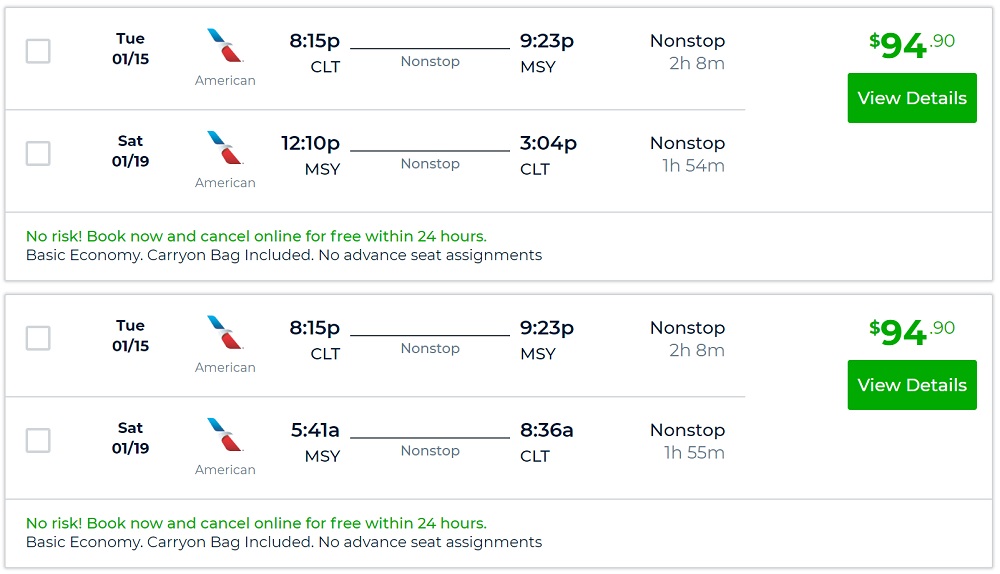Click the 1h 54m nonstop duration

click(693, 166)
